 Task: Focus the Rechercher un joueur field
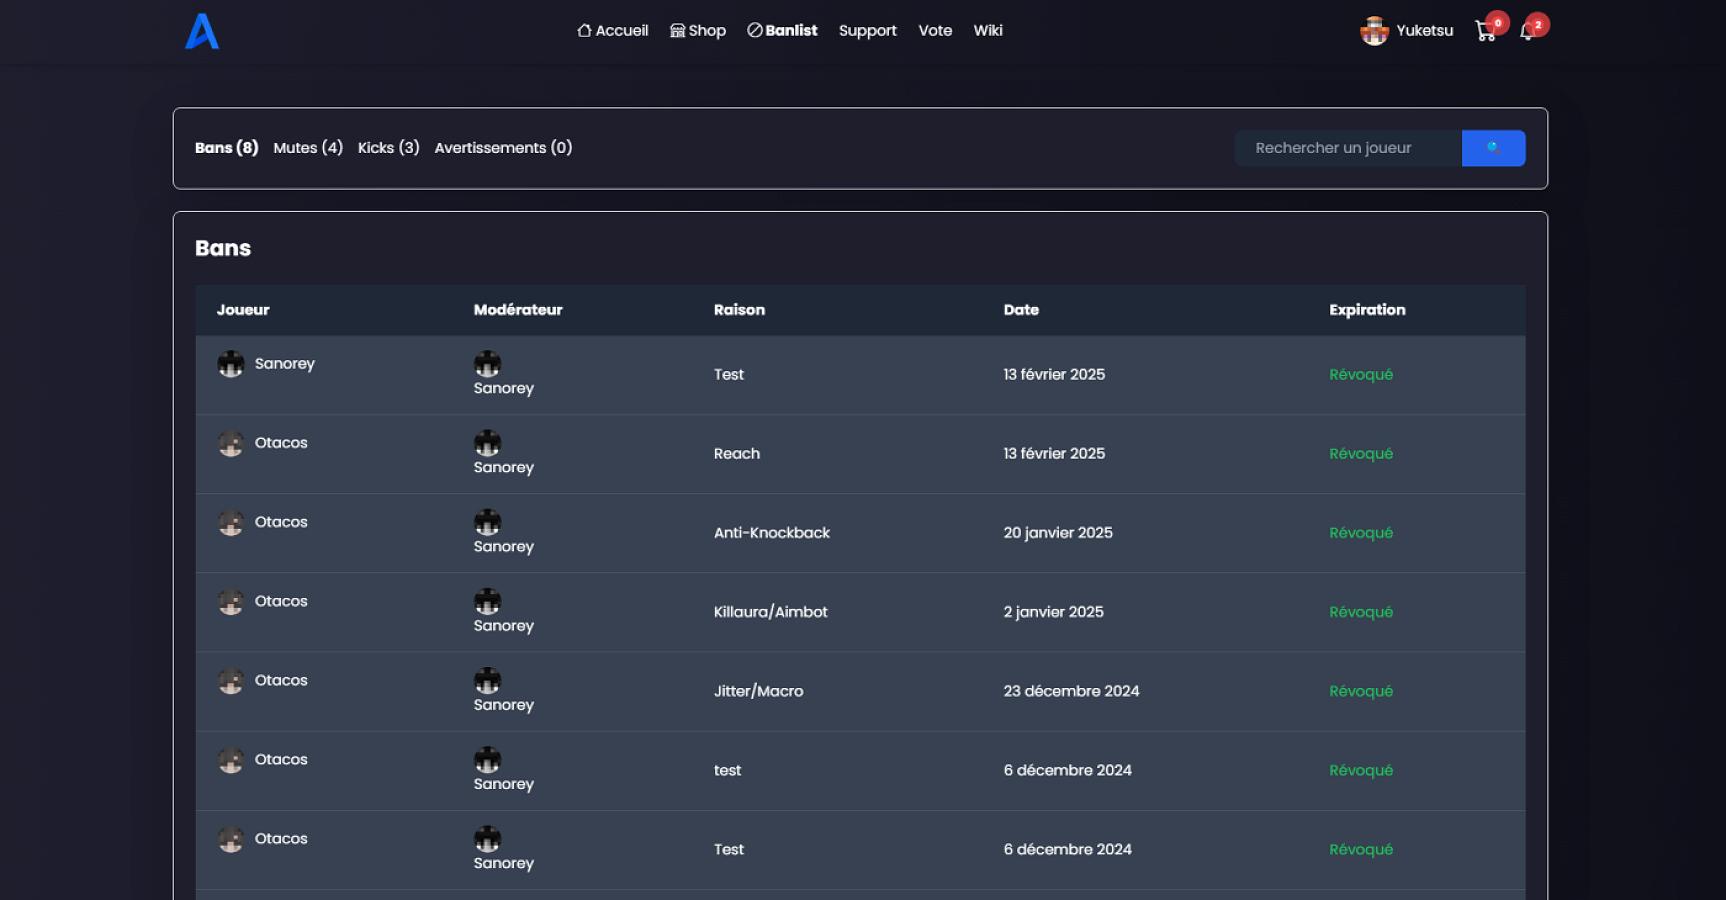(x=1347, y=148)
